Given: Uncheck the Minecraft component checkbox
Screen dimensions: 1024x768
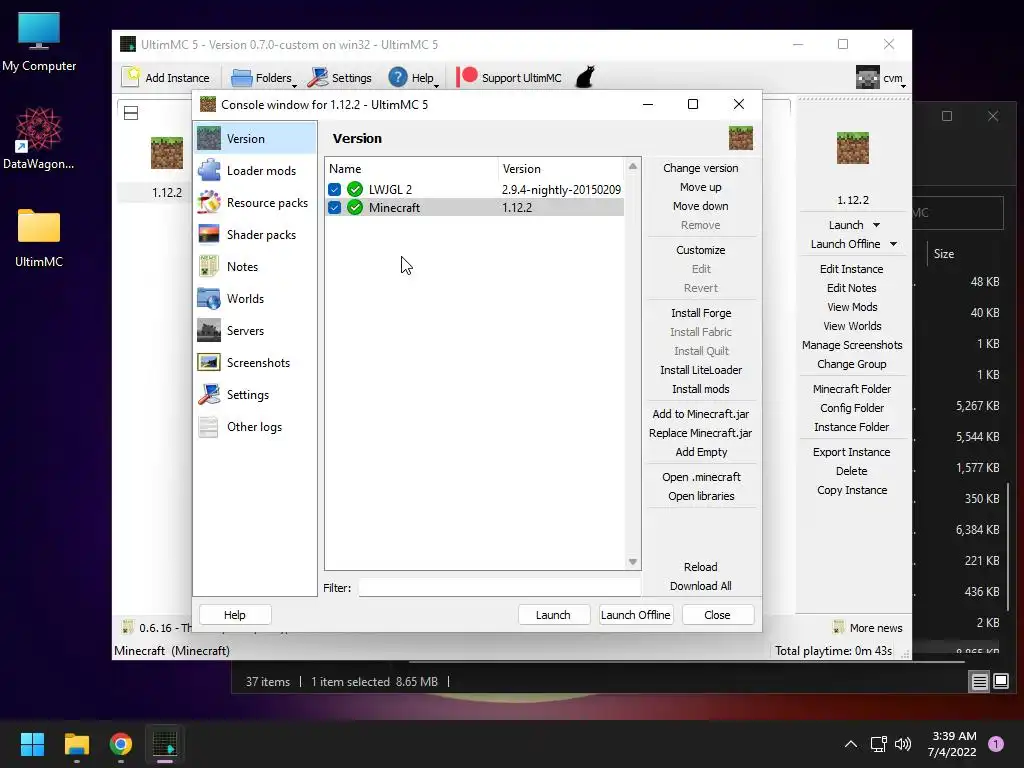Looking at the screenshot, I should pos(334,208).
